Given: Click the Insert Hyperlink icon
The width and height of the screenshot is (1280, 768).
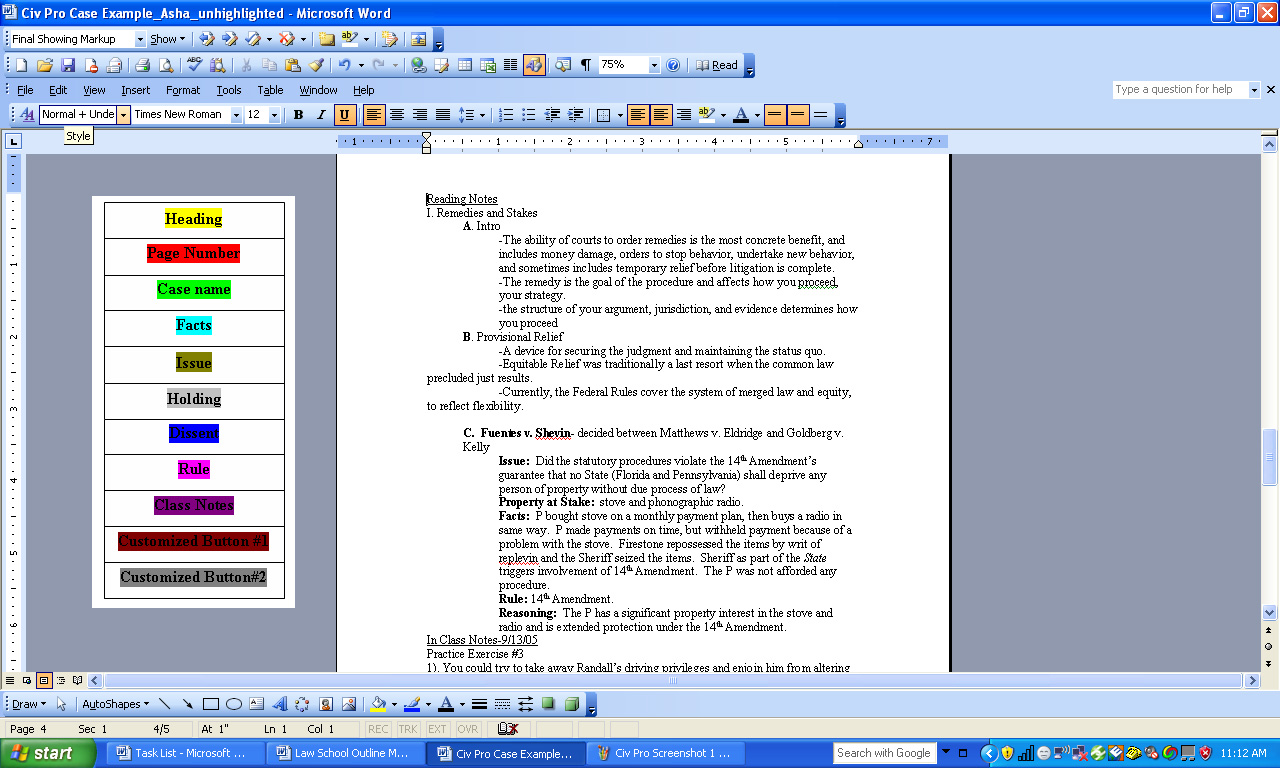Looking at the screenshot, I should [x=418, y=65].
